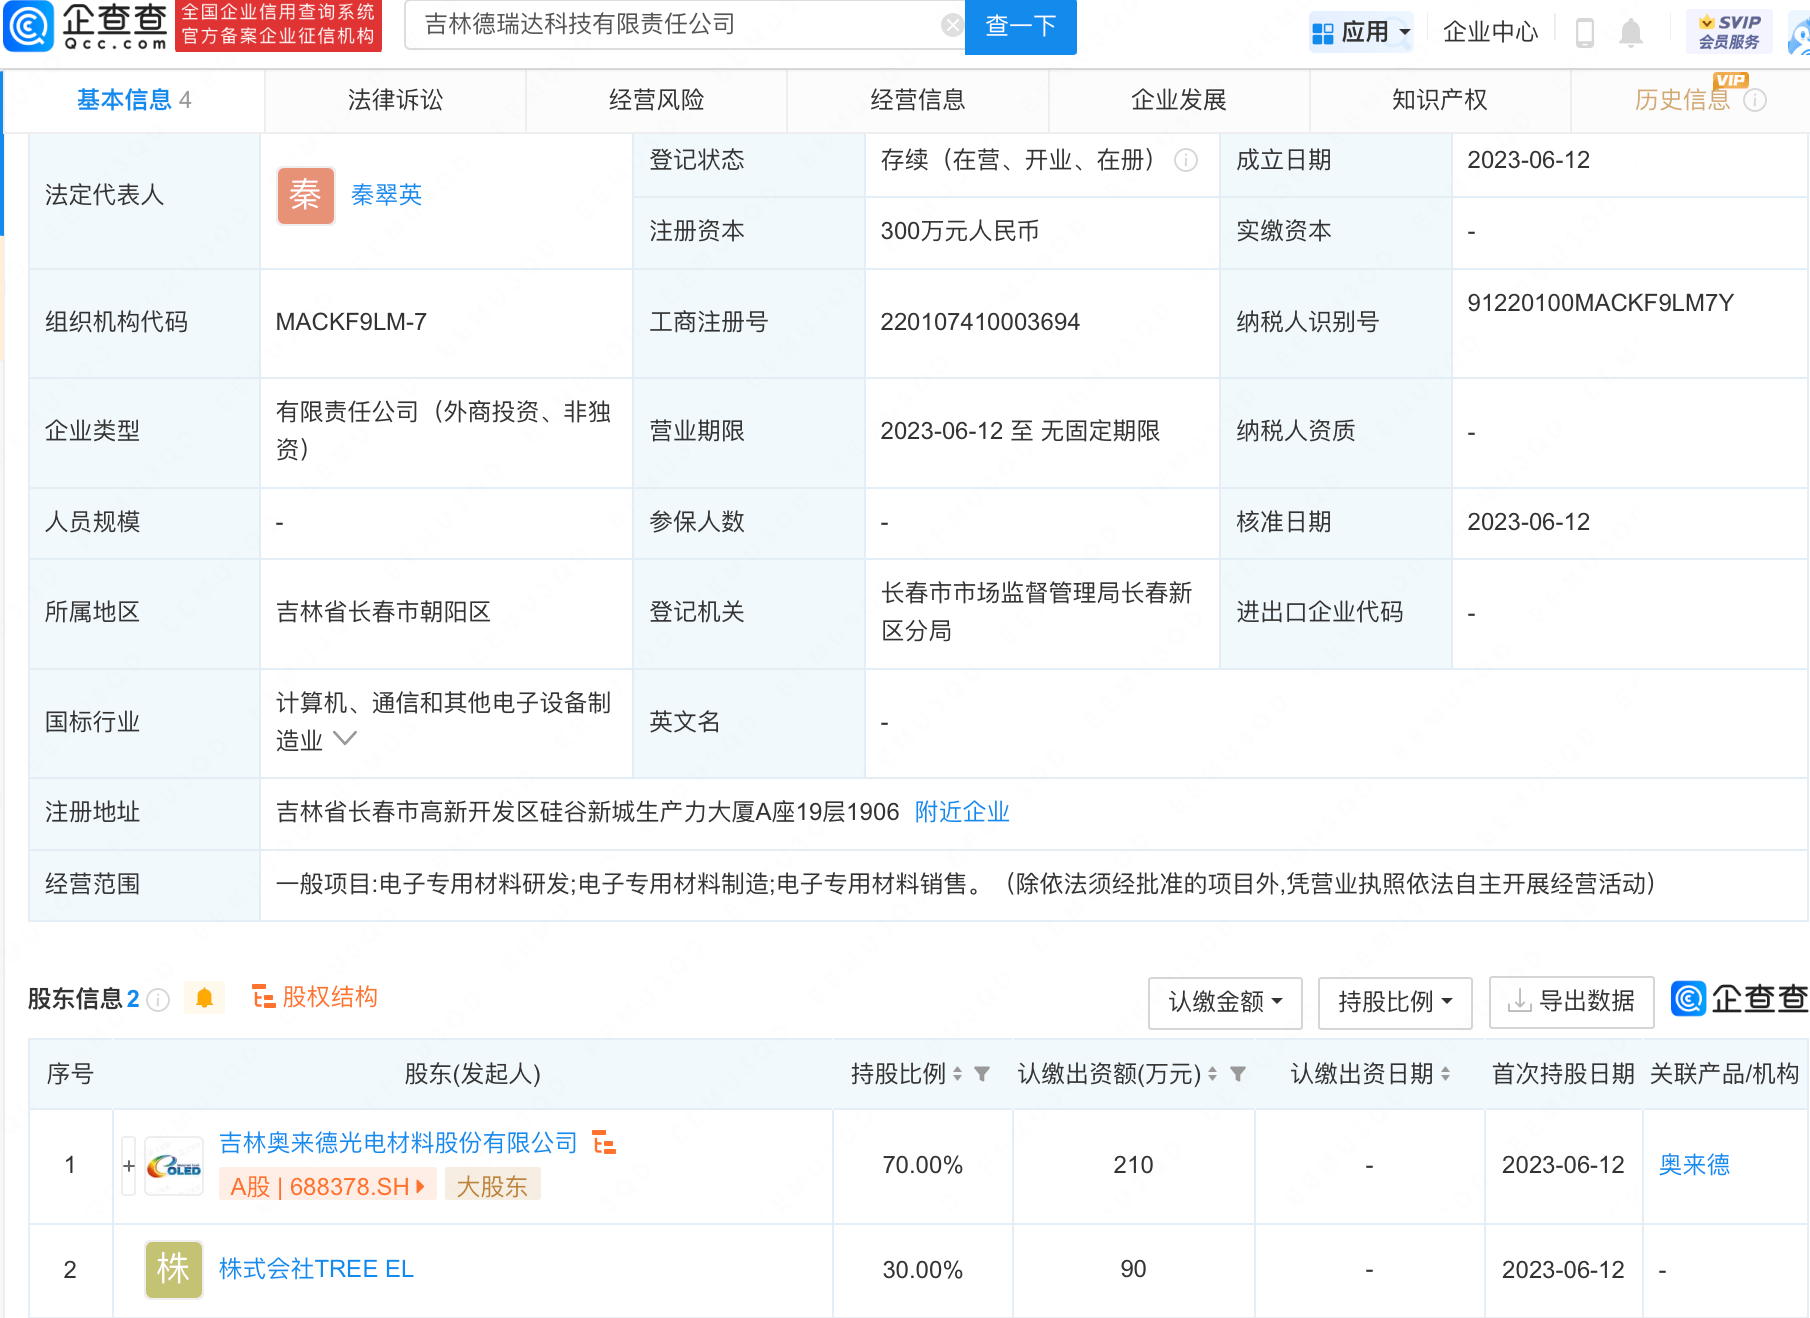Viewport: 1810px width, 1318px height.
Task: Click the MACKF9LM-7 organization code
Action: [351, 322]
